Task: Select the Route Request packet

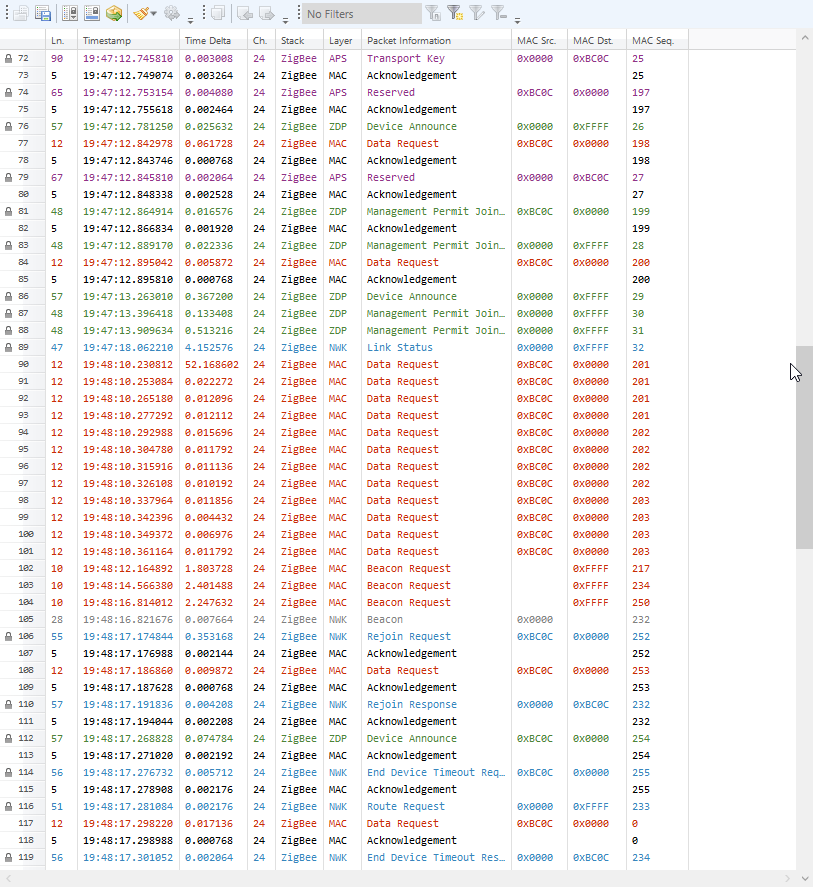Action: coord(406,806)
